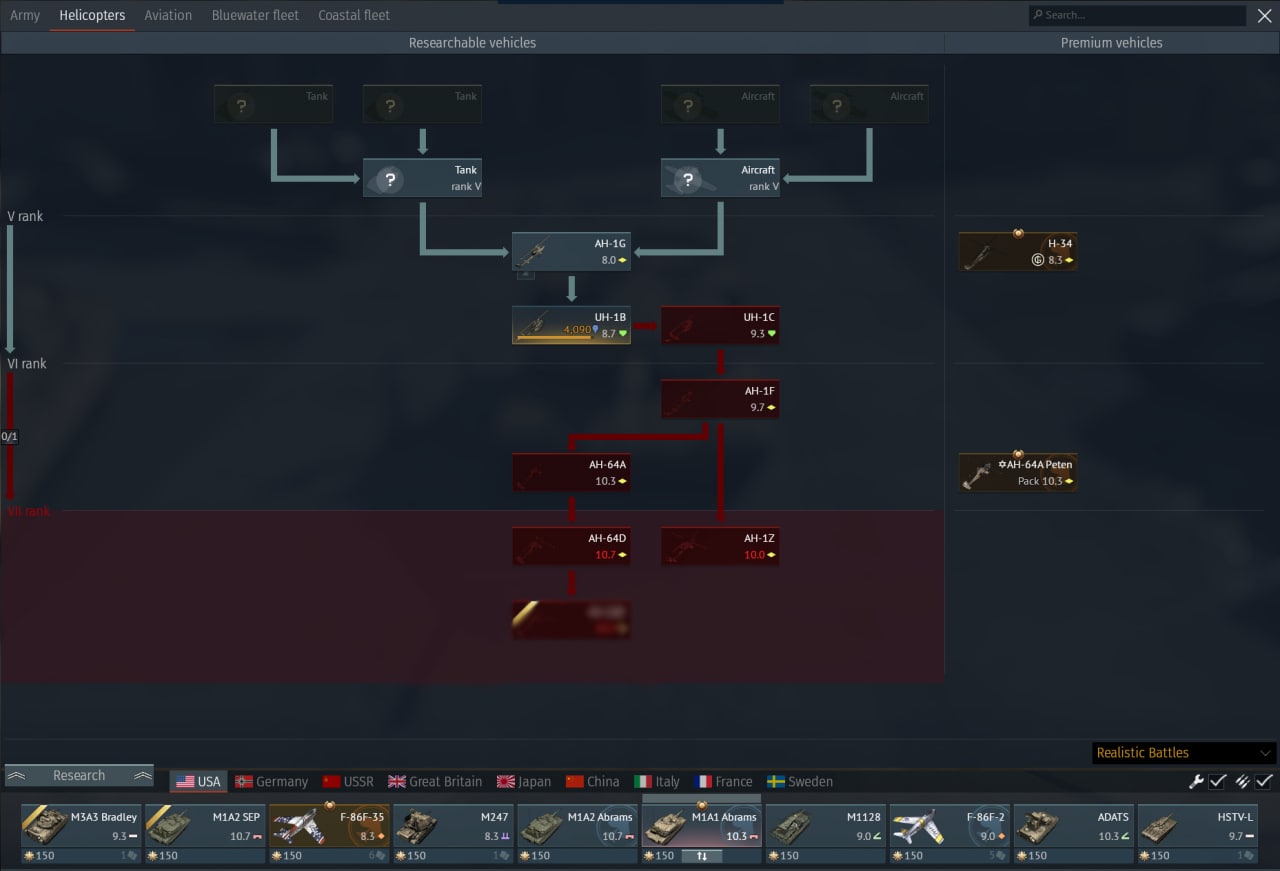Collapse the Research panel button
The image size is (1280, 871).
tap(80, 775)
